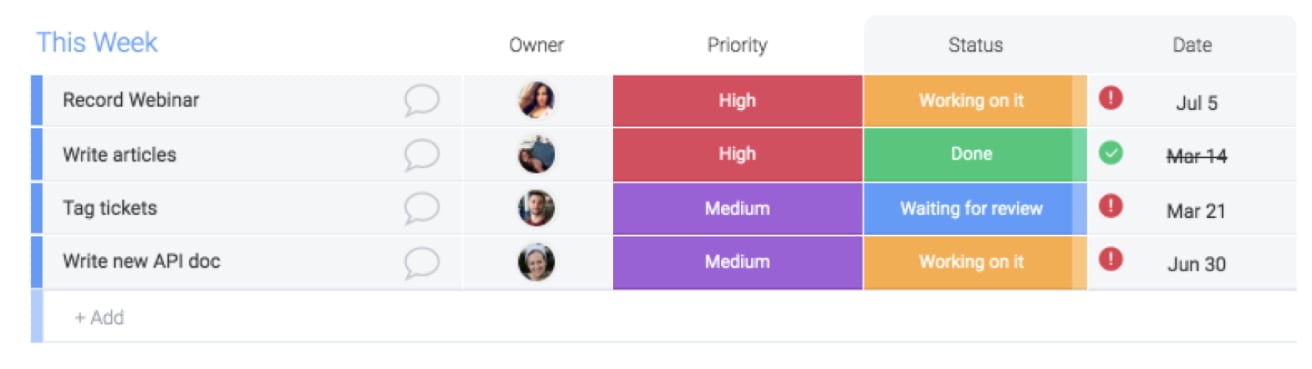Viewport: 1312px width, 369px height.
Task: Click the overdue warning icon beside Mar 21
Action: click(1111, 206)
